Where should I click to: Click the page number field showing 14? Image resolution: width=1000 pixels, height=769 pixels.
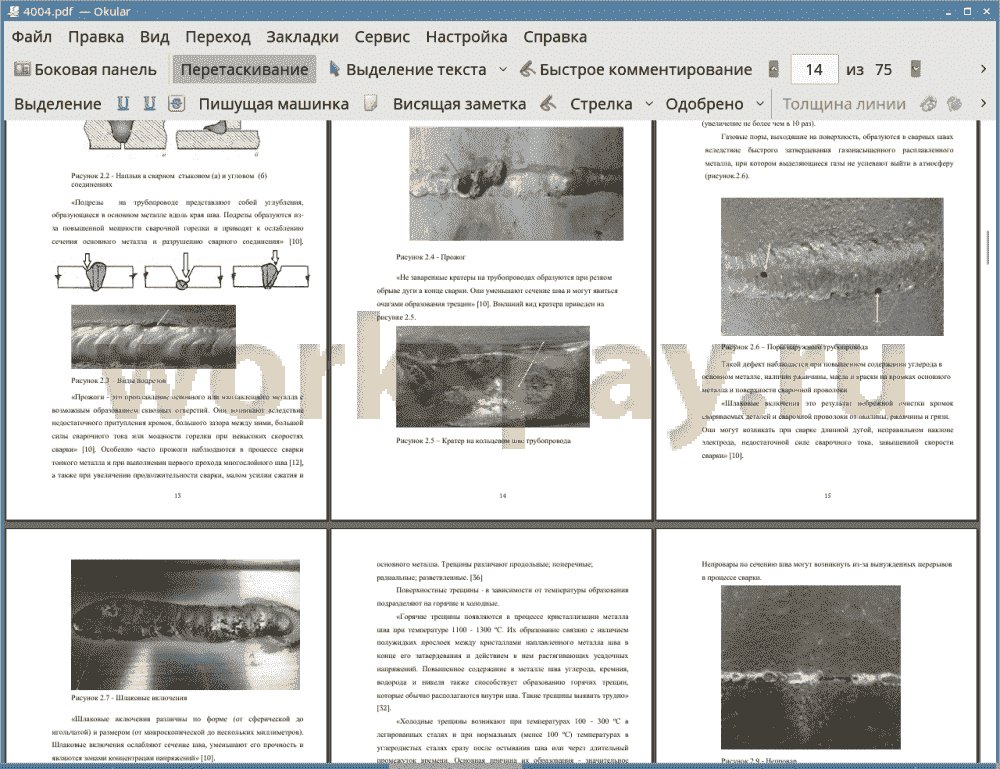(814, 70)
